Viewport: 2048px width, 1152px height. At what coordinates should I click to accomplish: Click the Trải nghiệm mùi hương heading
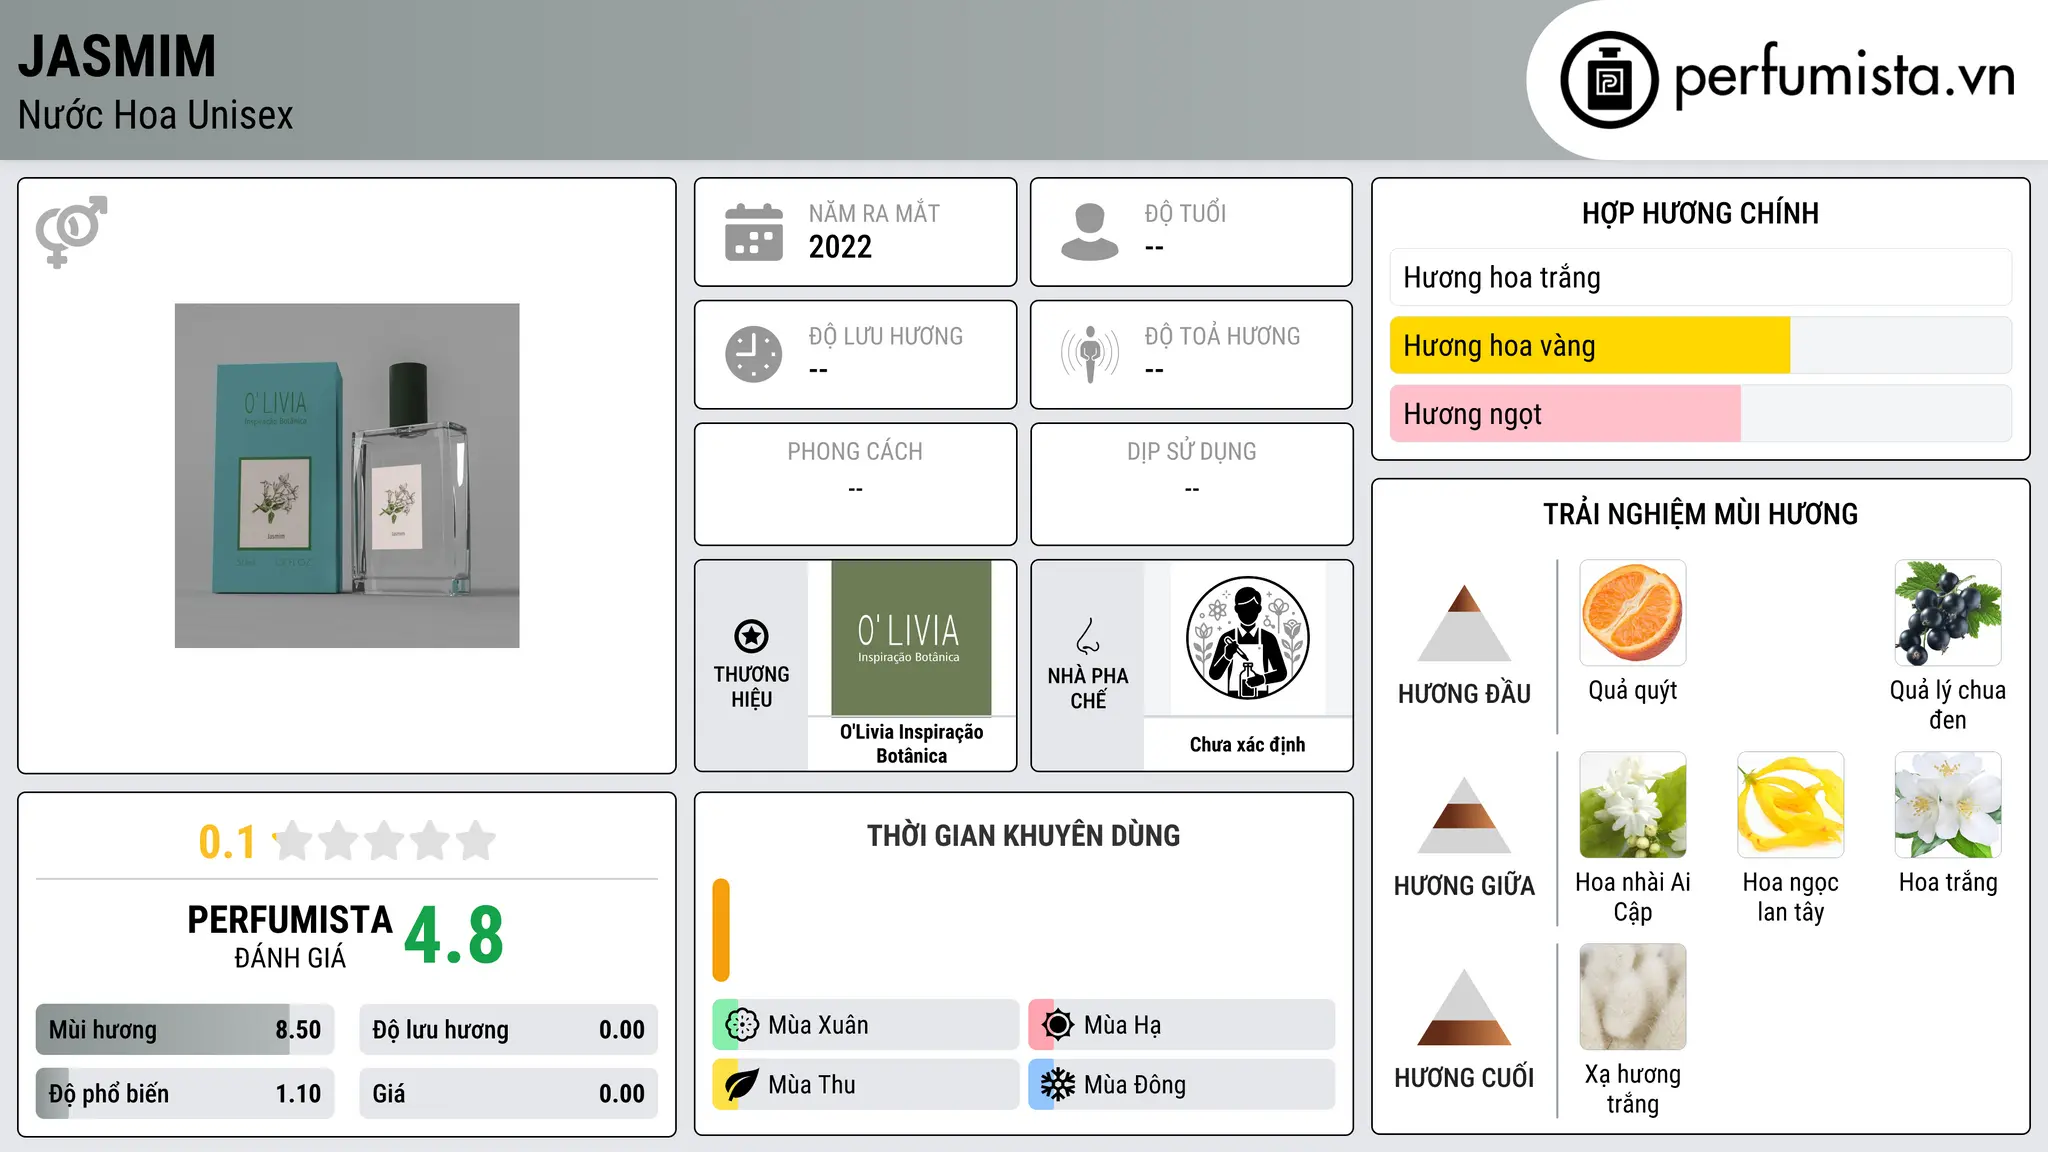pyautogui.click(x=1700, y=514)
